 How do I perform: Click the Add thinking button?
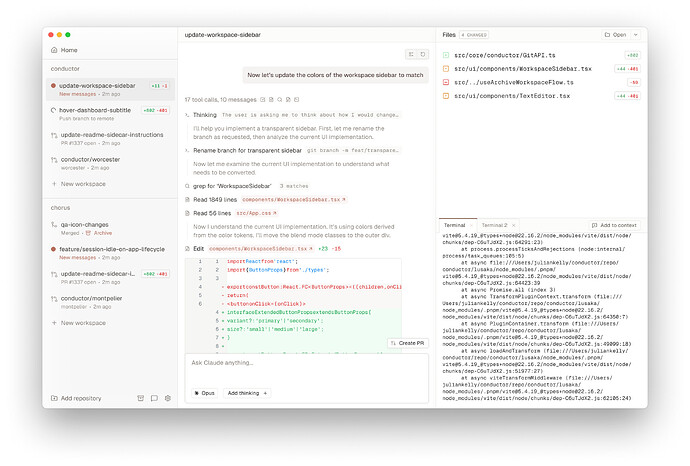click(x=247, y=393)
